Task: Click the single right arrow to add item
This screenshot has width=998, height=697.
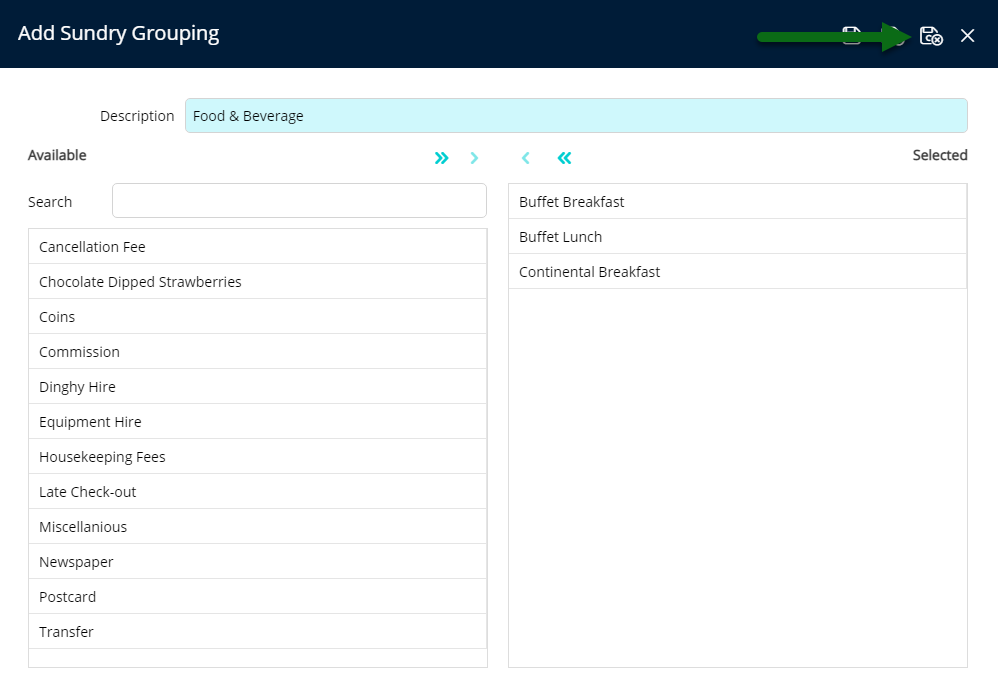Action: [474, 158]
